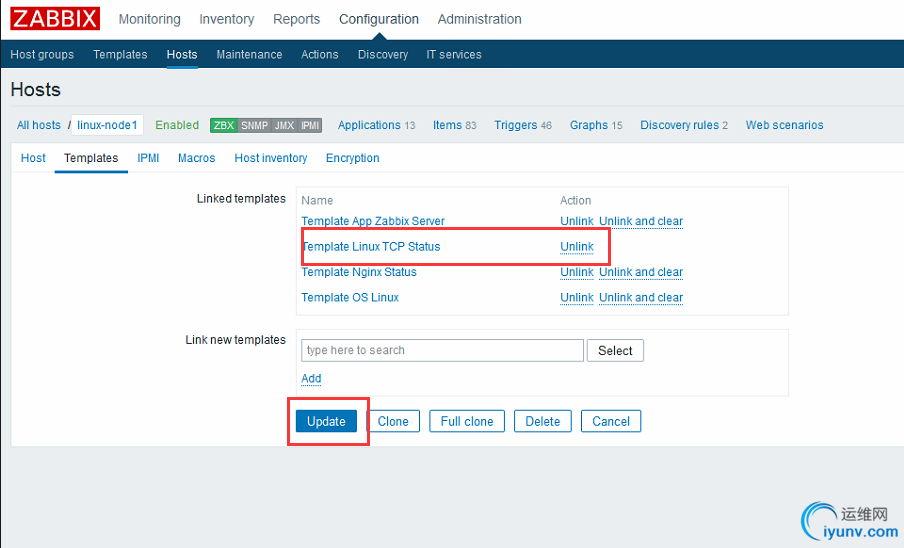Click the SNMP availability badge
The image size is (904, 548).
[254, 125]
